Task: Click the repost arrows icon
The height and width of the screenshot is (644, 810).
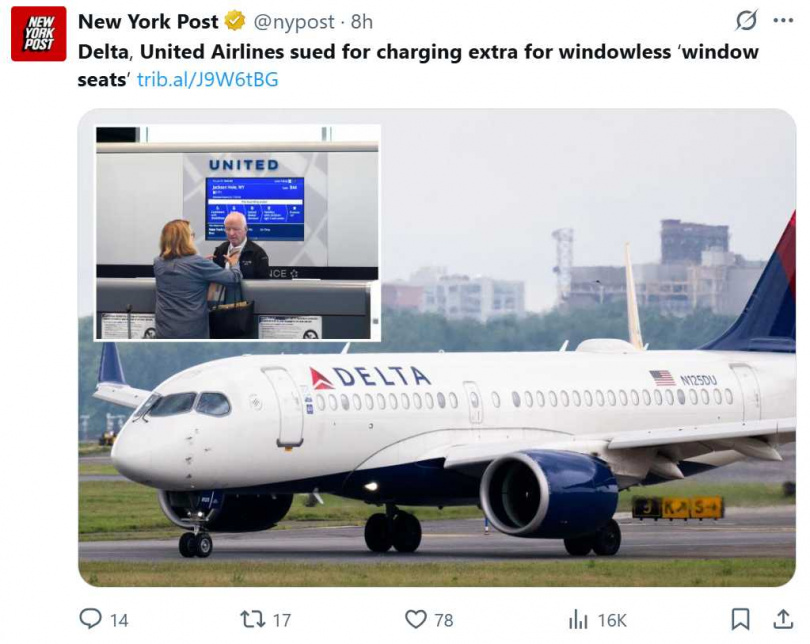Action: 253,619
